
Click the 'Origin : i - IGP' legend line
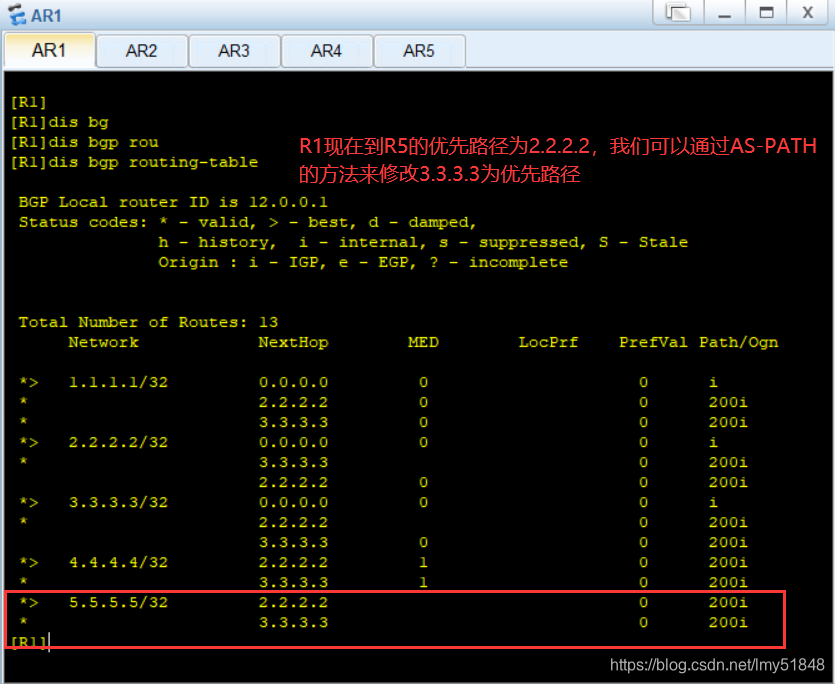coord(363,262)
